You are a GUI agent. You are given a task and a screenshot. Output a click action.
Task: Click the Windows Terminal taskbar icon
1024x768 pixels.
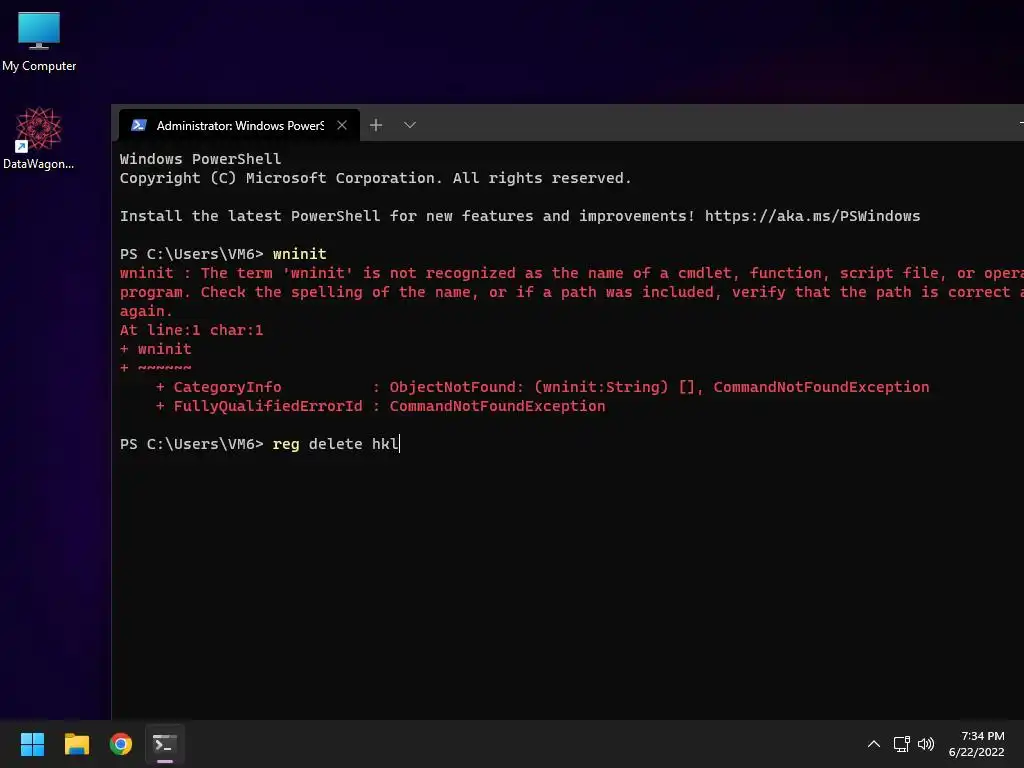[x=165, y=744]
